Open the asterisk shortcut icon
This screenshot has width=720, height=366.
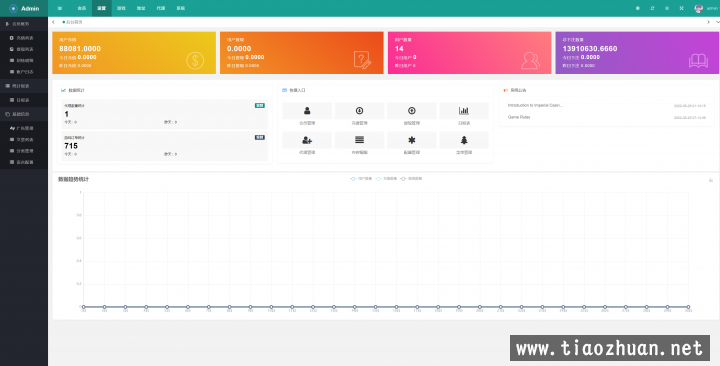click(412, 140)
